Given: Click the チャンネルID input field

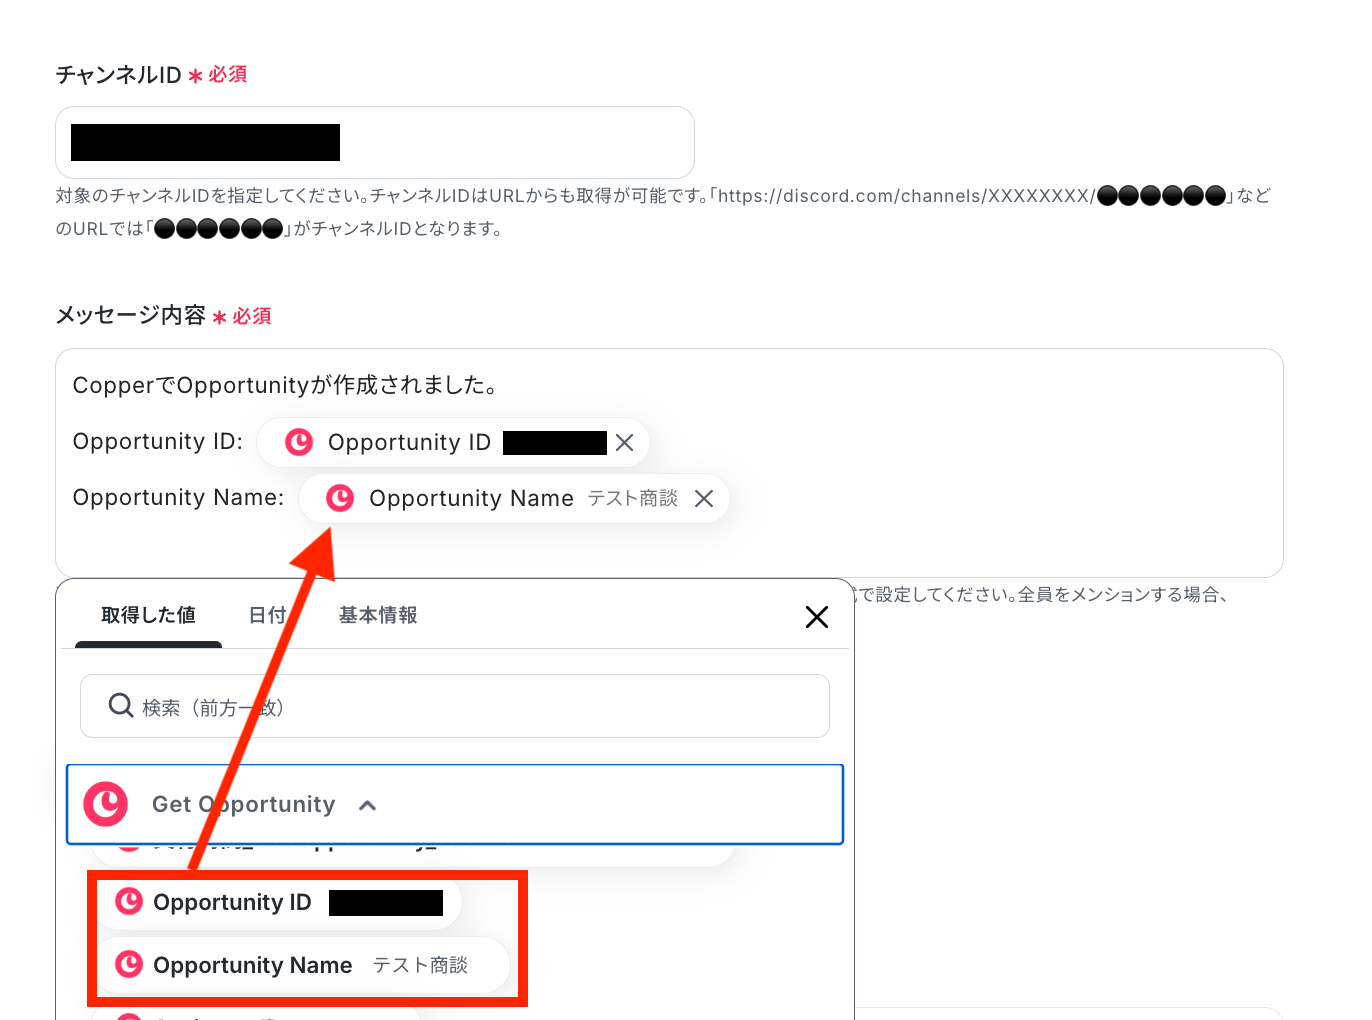Looking at the screenshot, I should point(375,142).
